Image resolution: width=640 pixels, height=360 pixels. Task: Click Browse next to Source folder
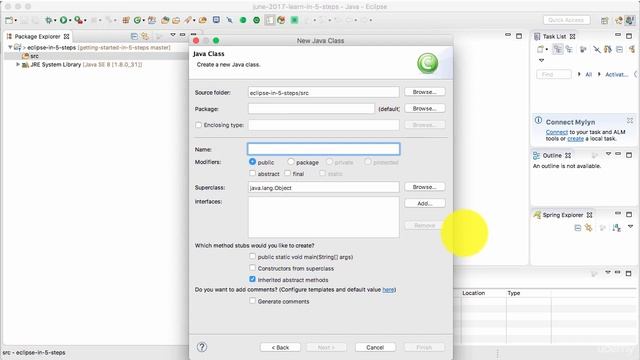424,92
